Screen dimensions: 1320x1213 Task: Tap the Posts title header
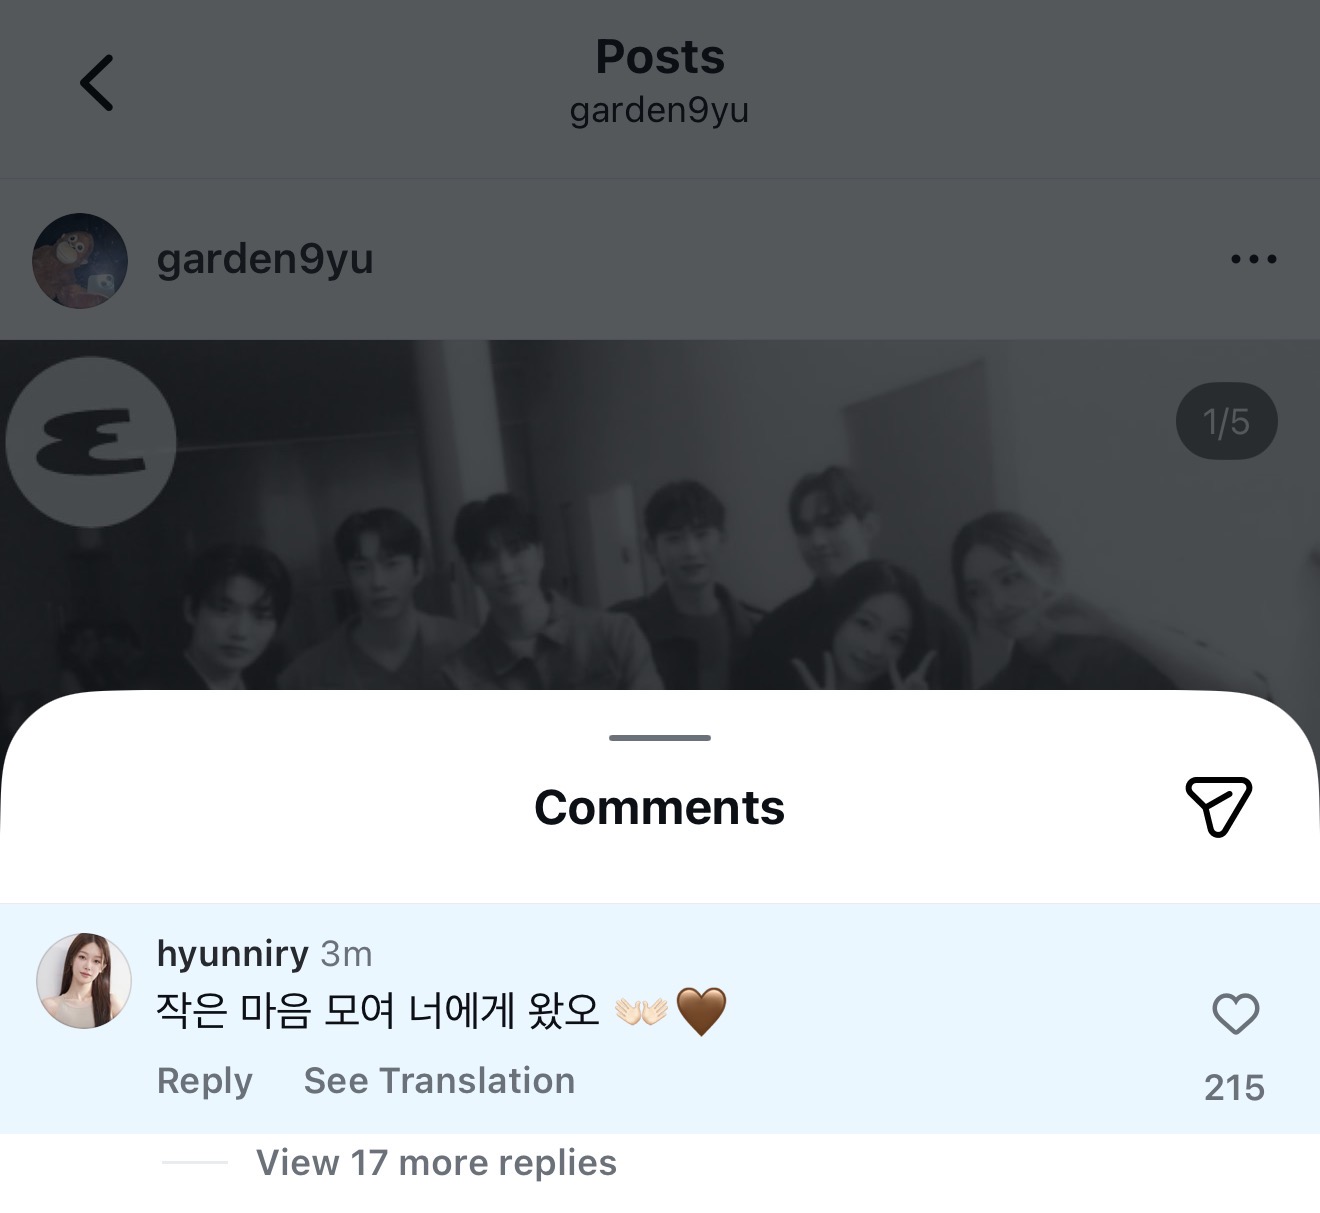tap(660, 57)
